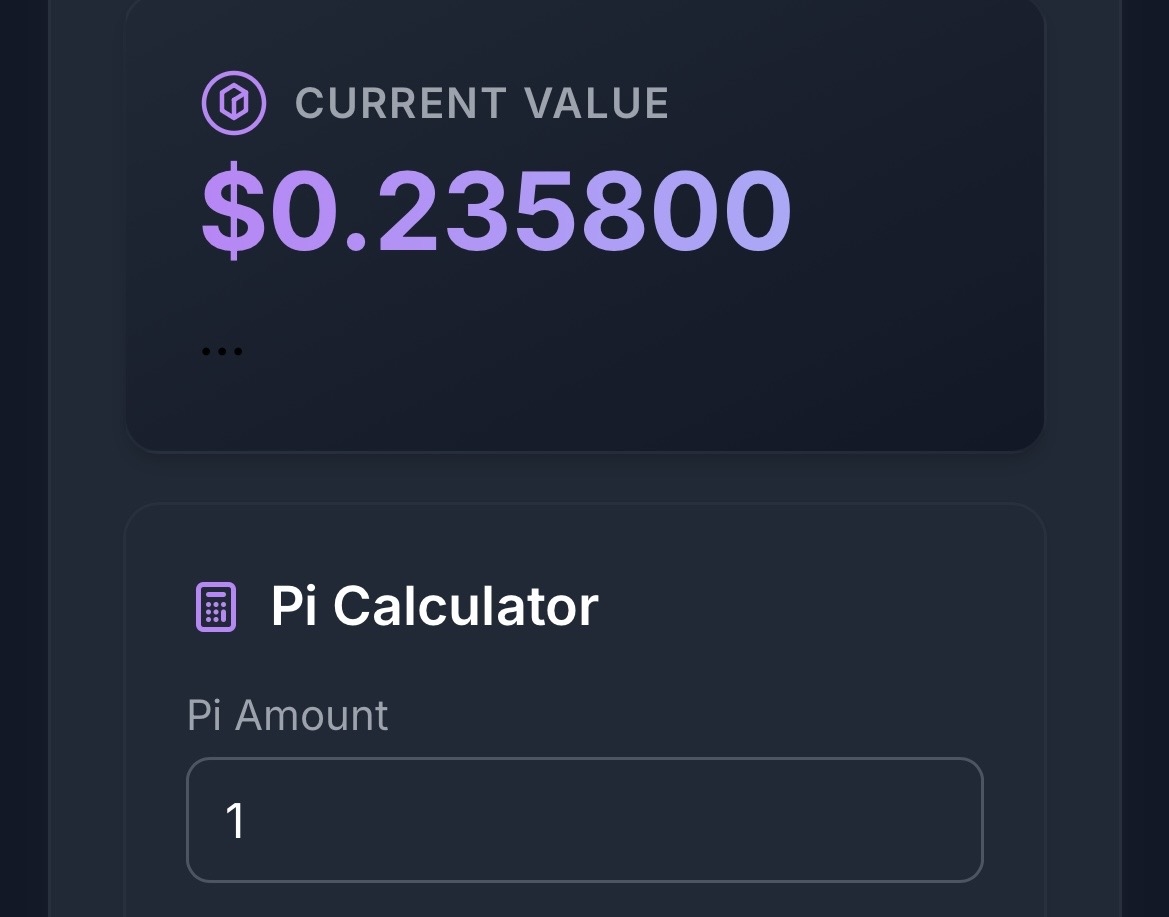Select the CURRENT VALUE label
This screenshot has width=1169, height=917.
(x=481, y=103)
